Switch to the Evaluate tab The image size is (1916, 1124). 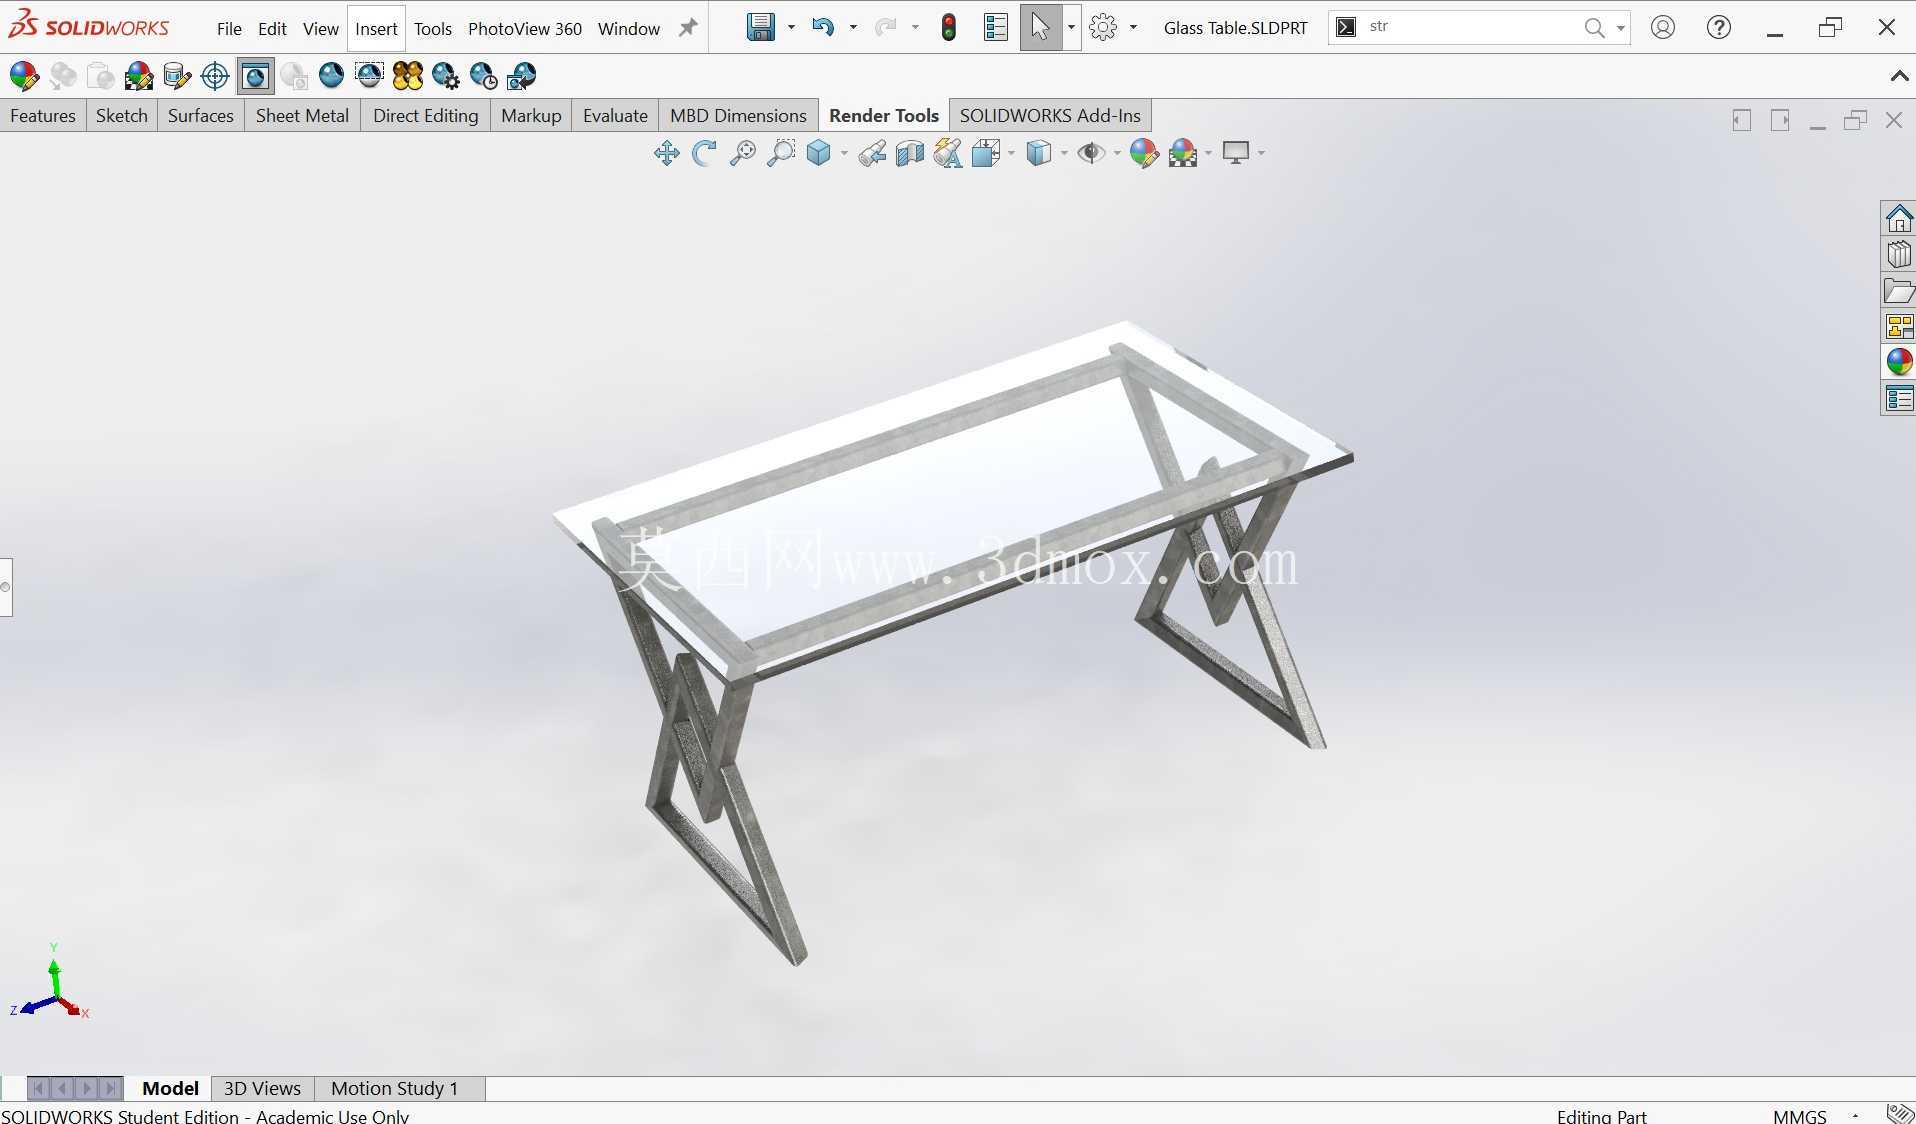[615, 115]
